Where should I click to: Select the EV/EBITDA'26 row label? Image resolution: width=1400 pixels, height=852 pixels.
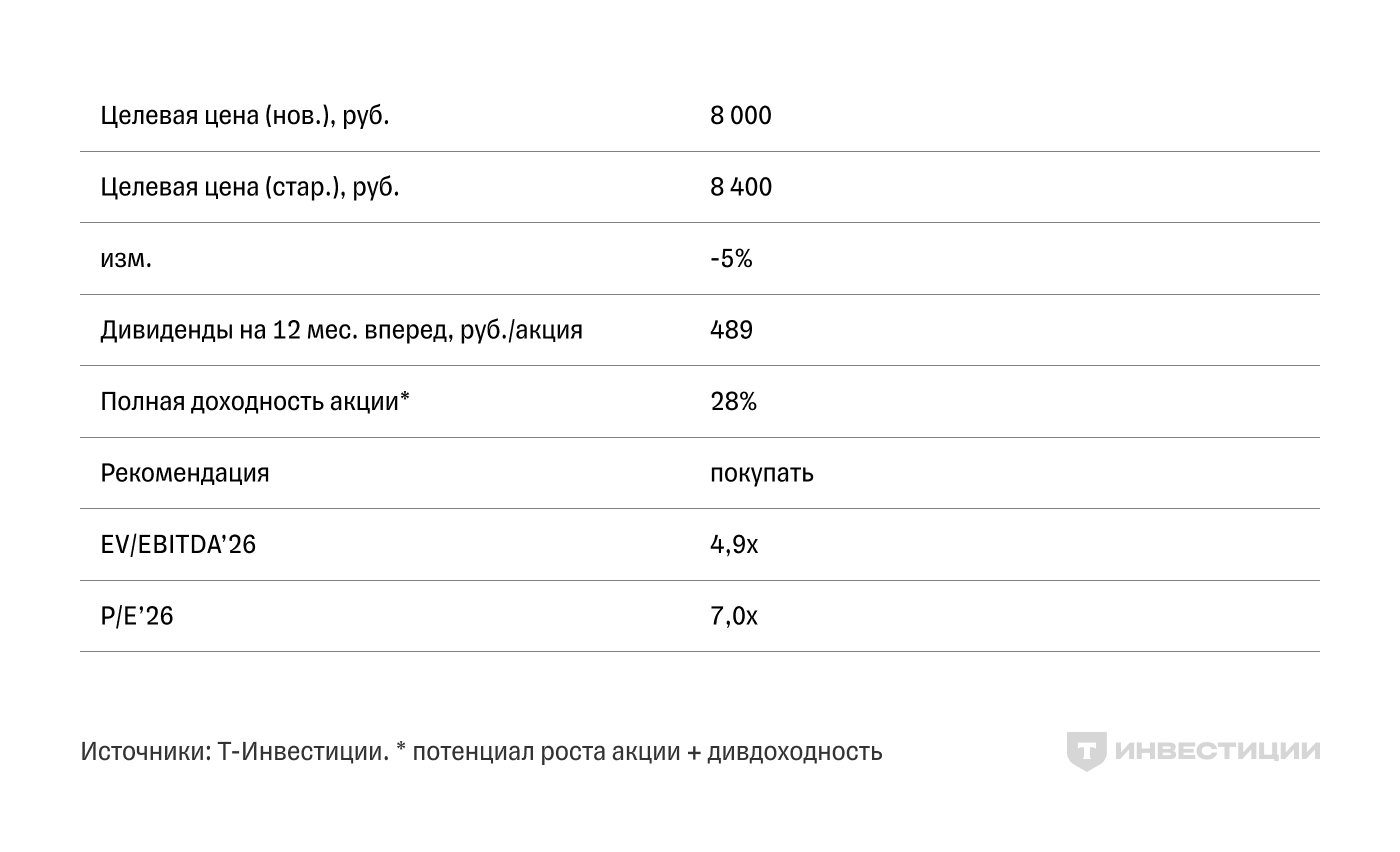click(x=178, y=545)
